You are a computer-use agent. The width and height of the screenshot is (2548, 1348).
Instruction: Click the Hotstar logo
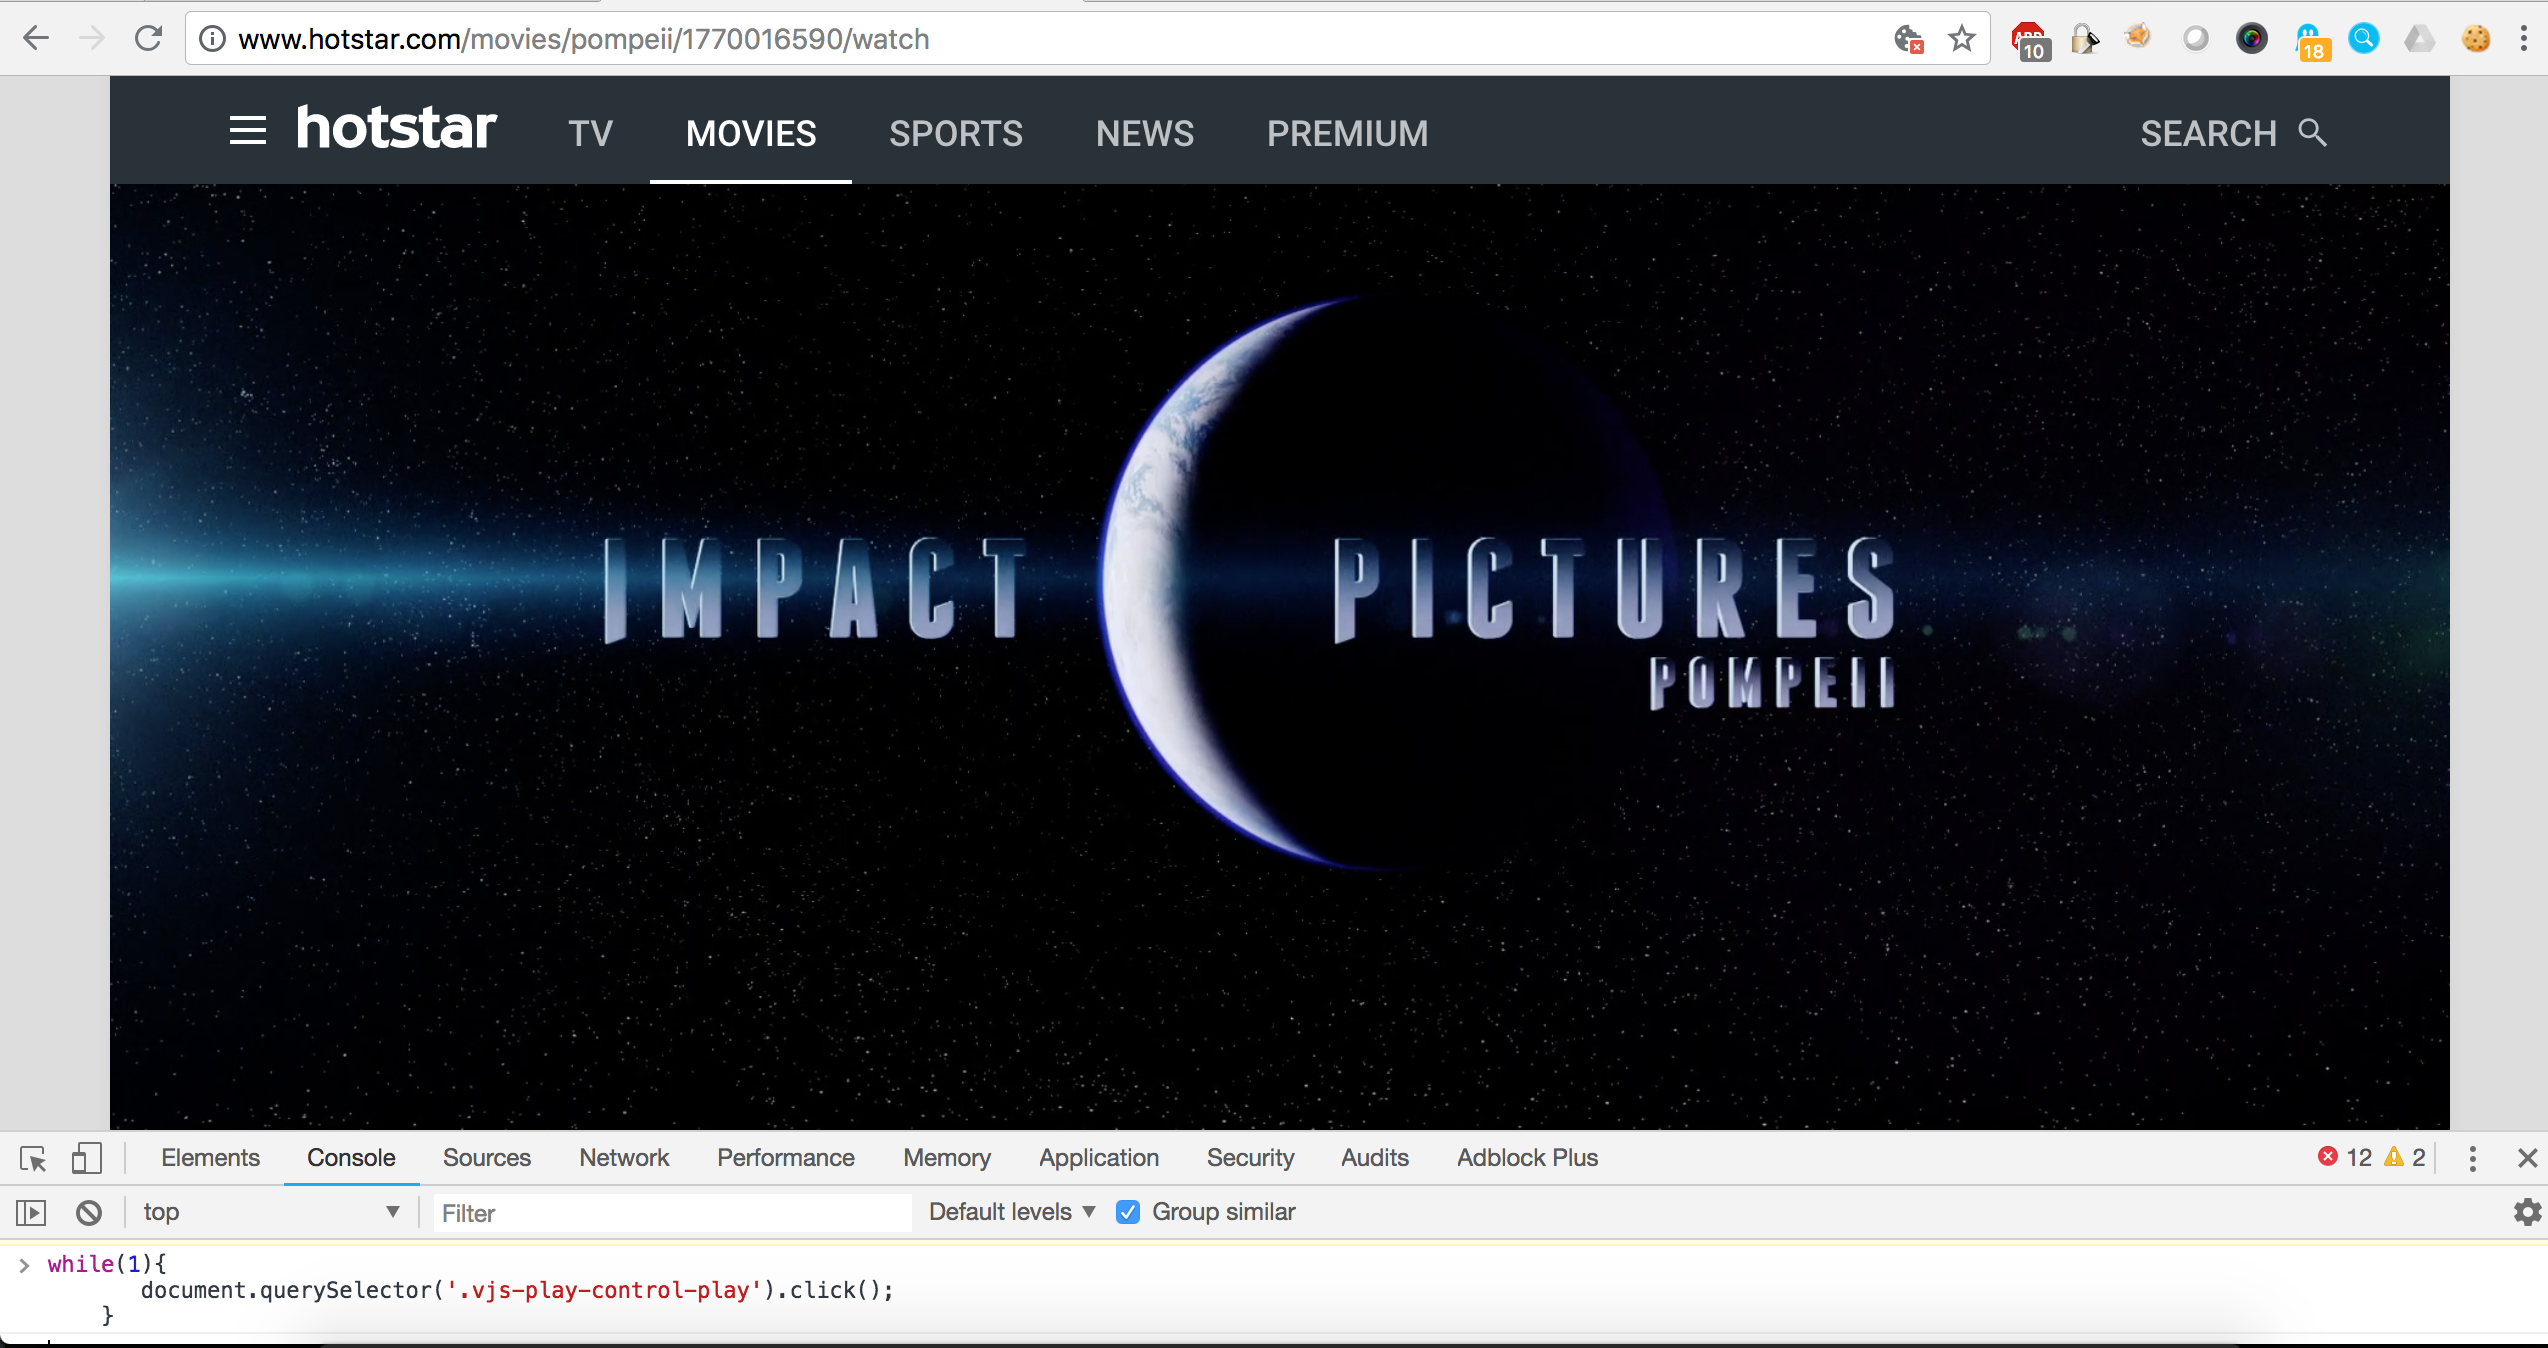point(396,128)
